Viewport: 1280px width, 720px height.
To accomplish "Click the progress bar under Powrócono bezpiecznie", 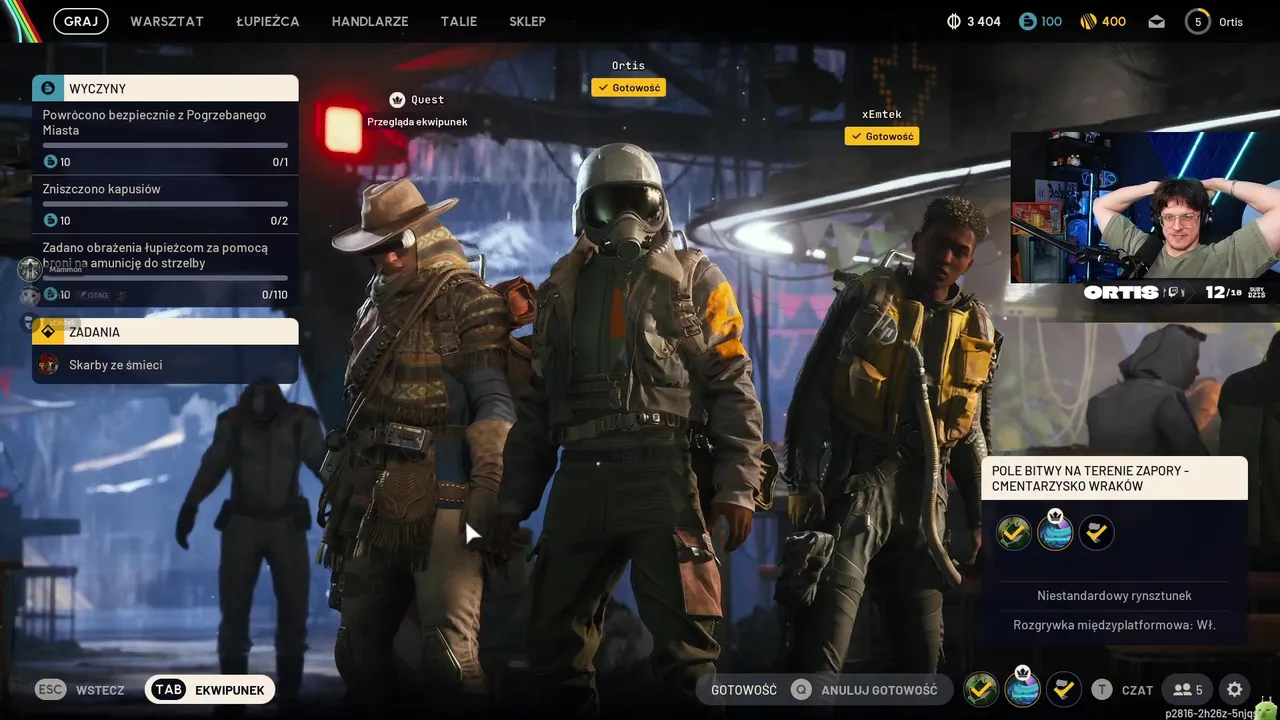I will point(165,145).
